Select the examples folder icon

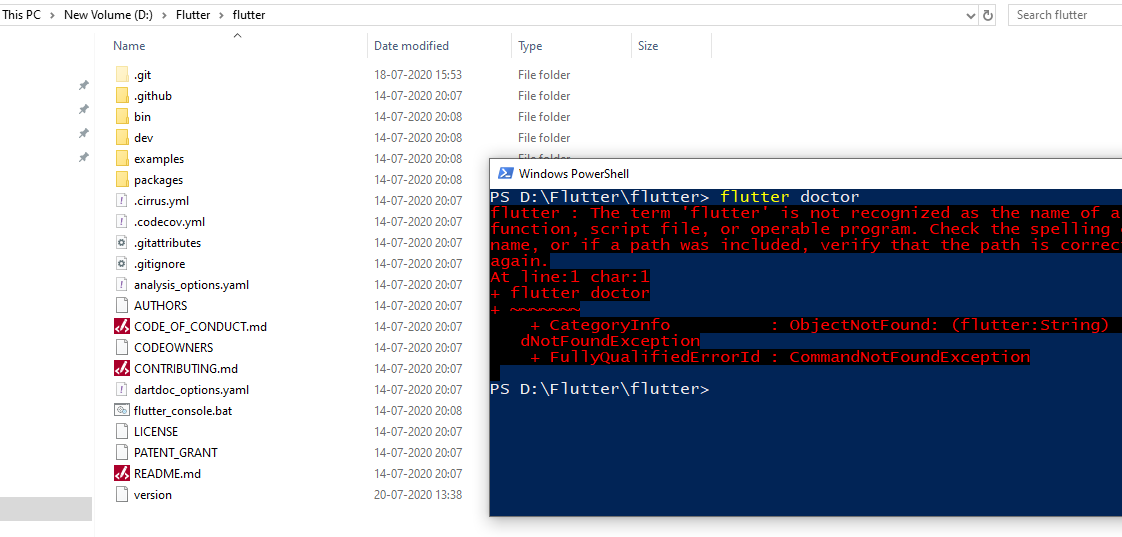122,159
